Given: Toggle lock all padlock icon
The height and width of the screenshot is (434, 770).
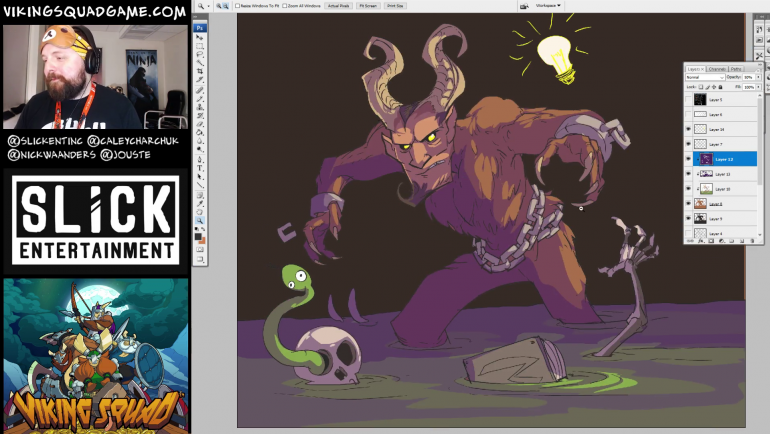Looking at the screenshot, I should (x=720, y=87).
